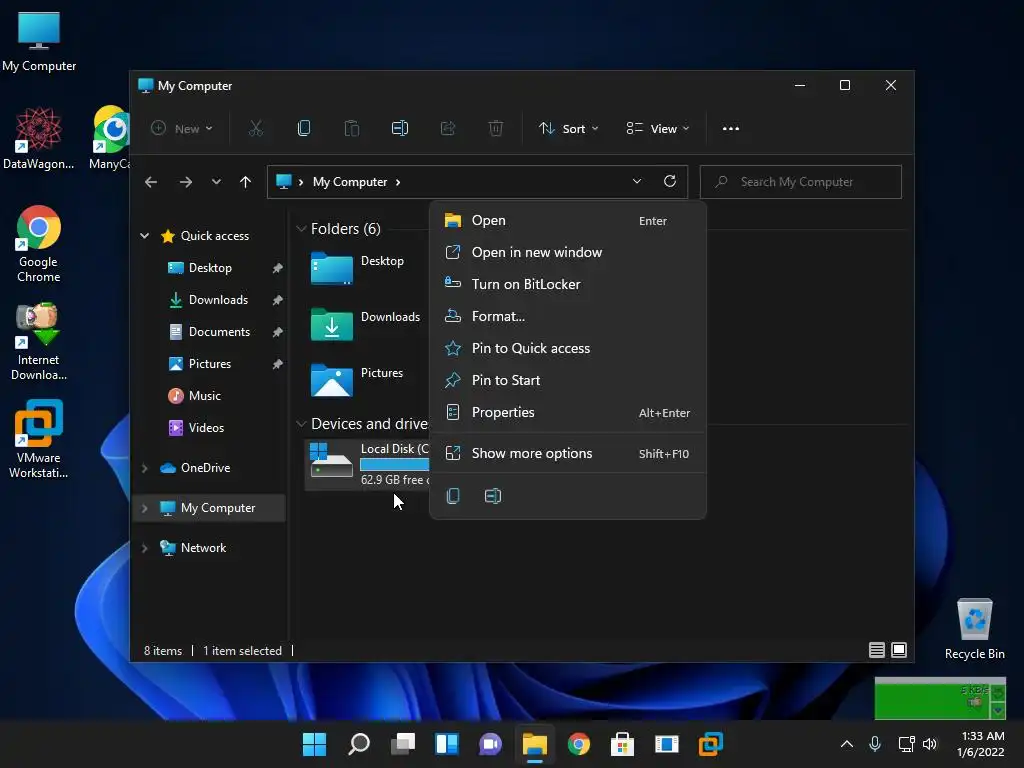Click Copy icon at context menu bottom

(x=453, y=496)
